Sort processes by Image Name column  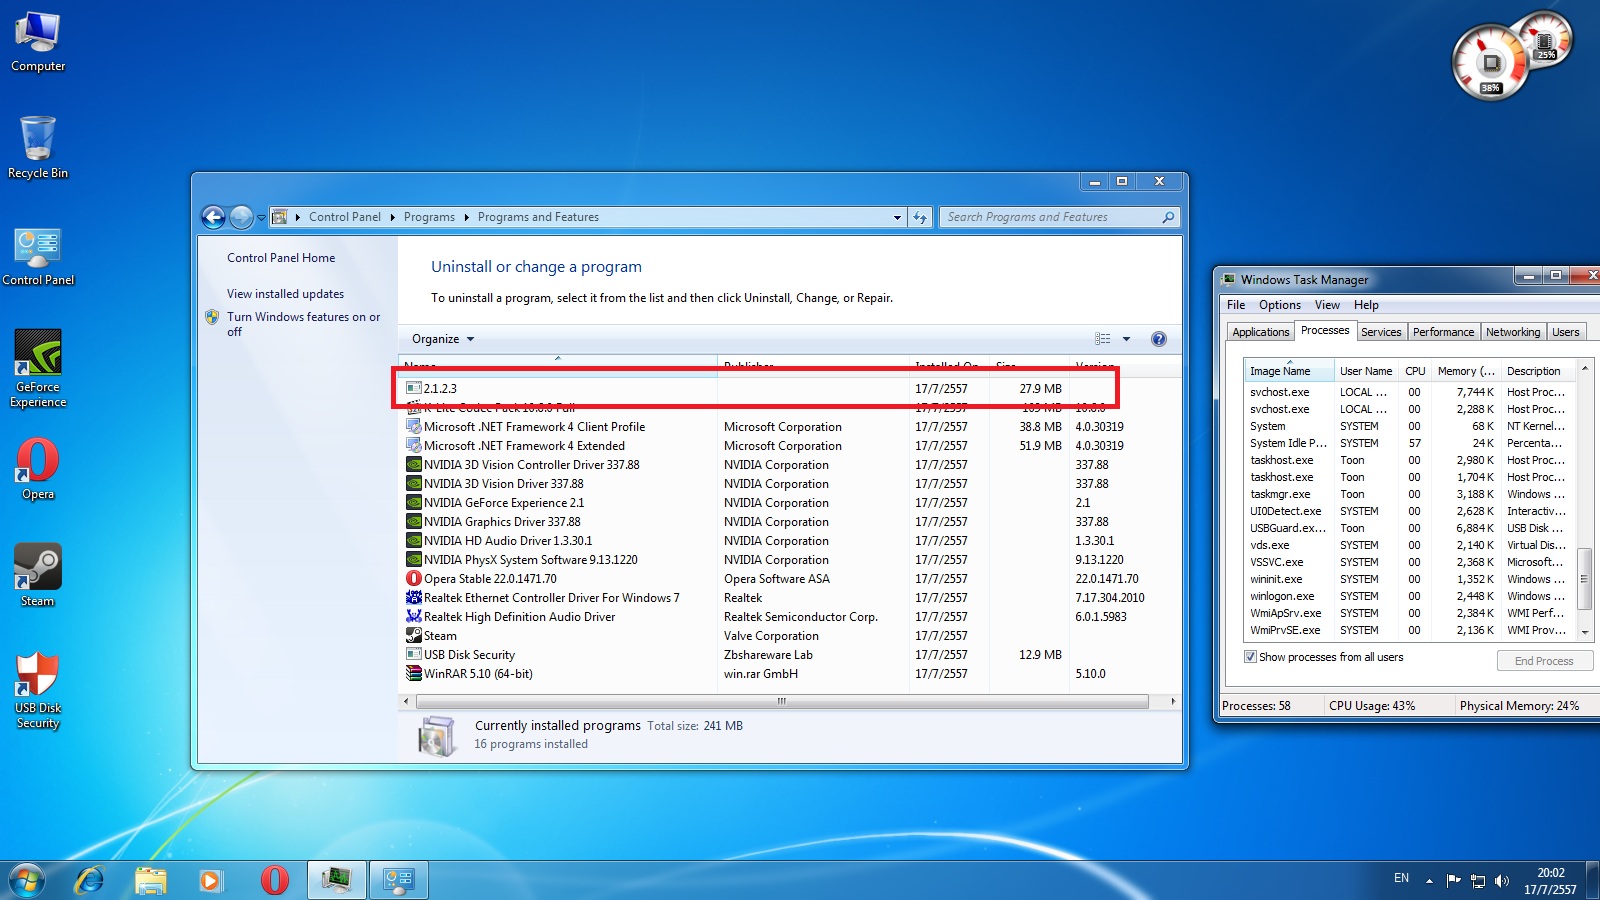click(x=1289, y=371)
